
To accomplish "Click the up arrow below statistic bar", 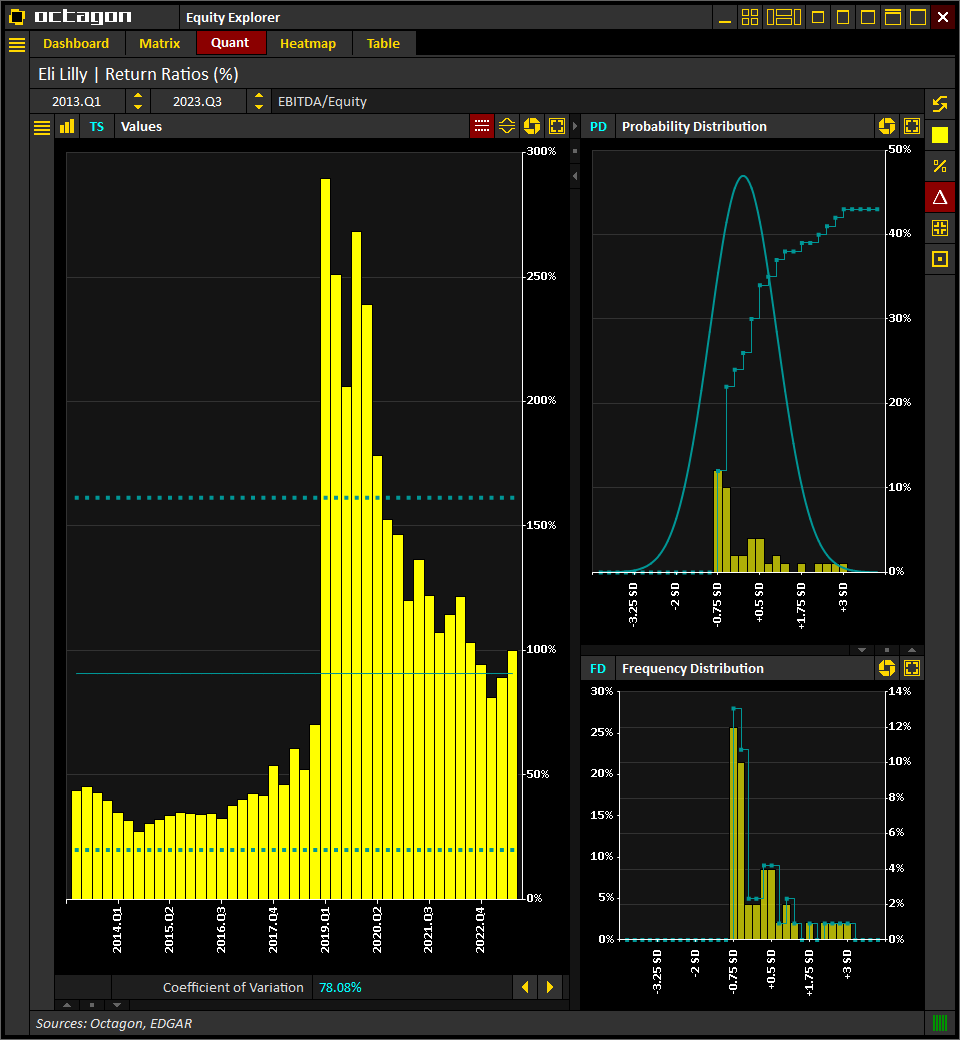I will click(66, 1005).
